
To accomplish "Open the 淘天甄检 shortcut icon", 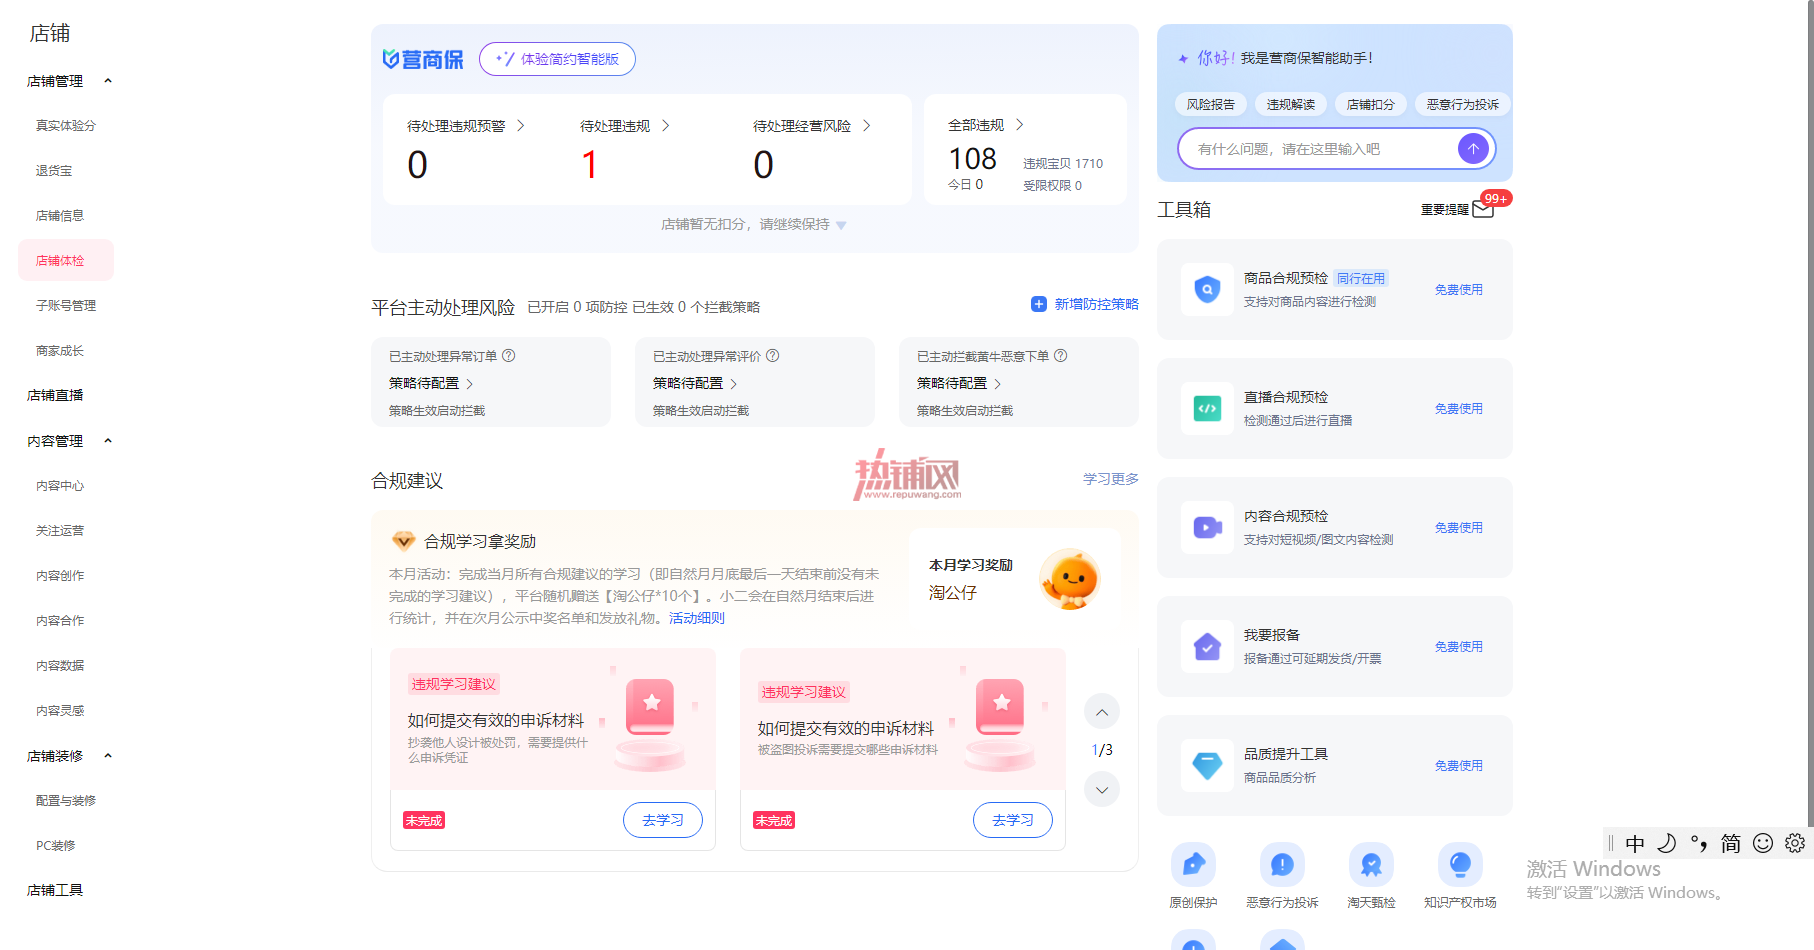I will pos(1371,865).
